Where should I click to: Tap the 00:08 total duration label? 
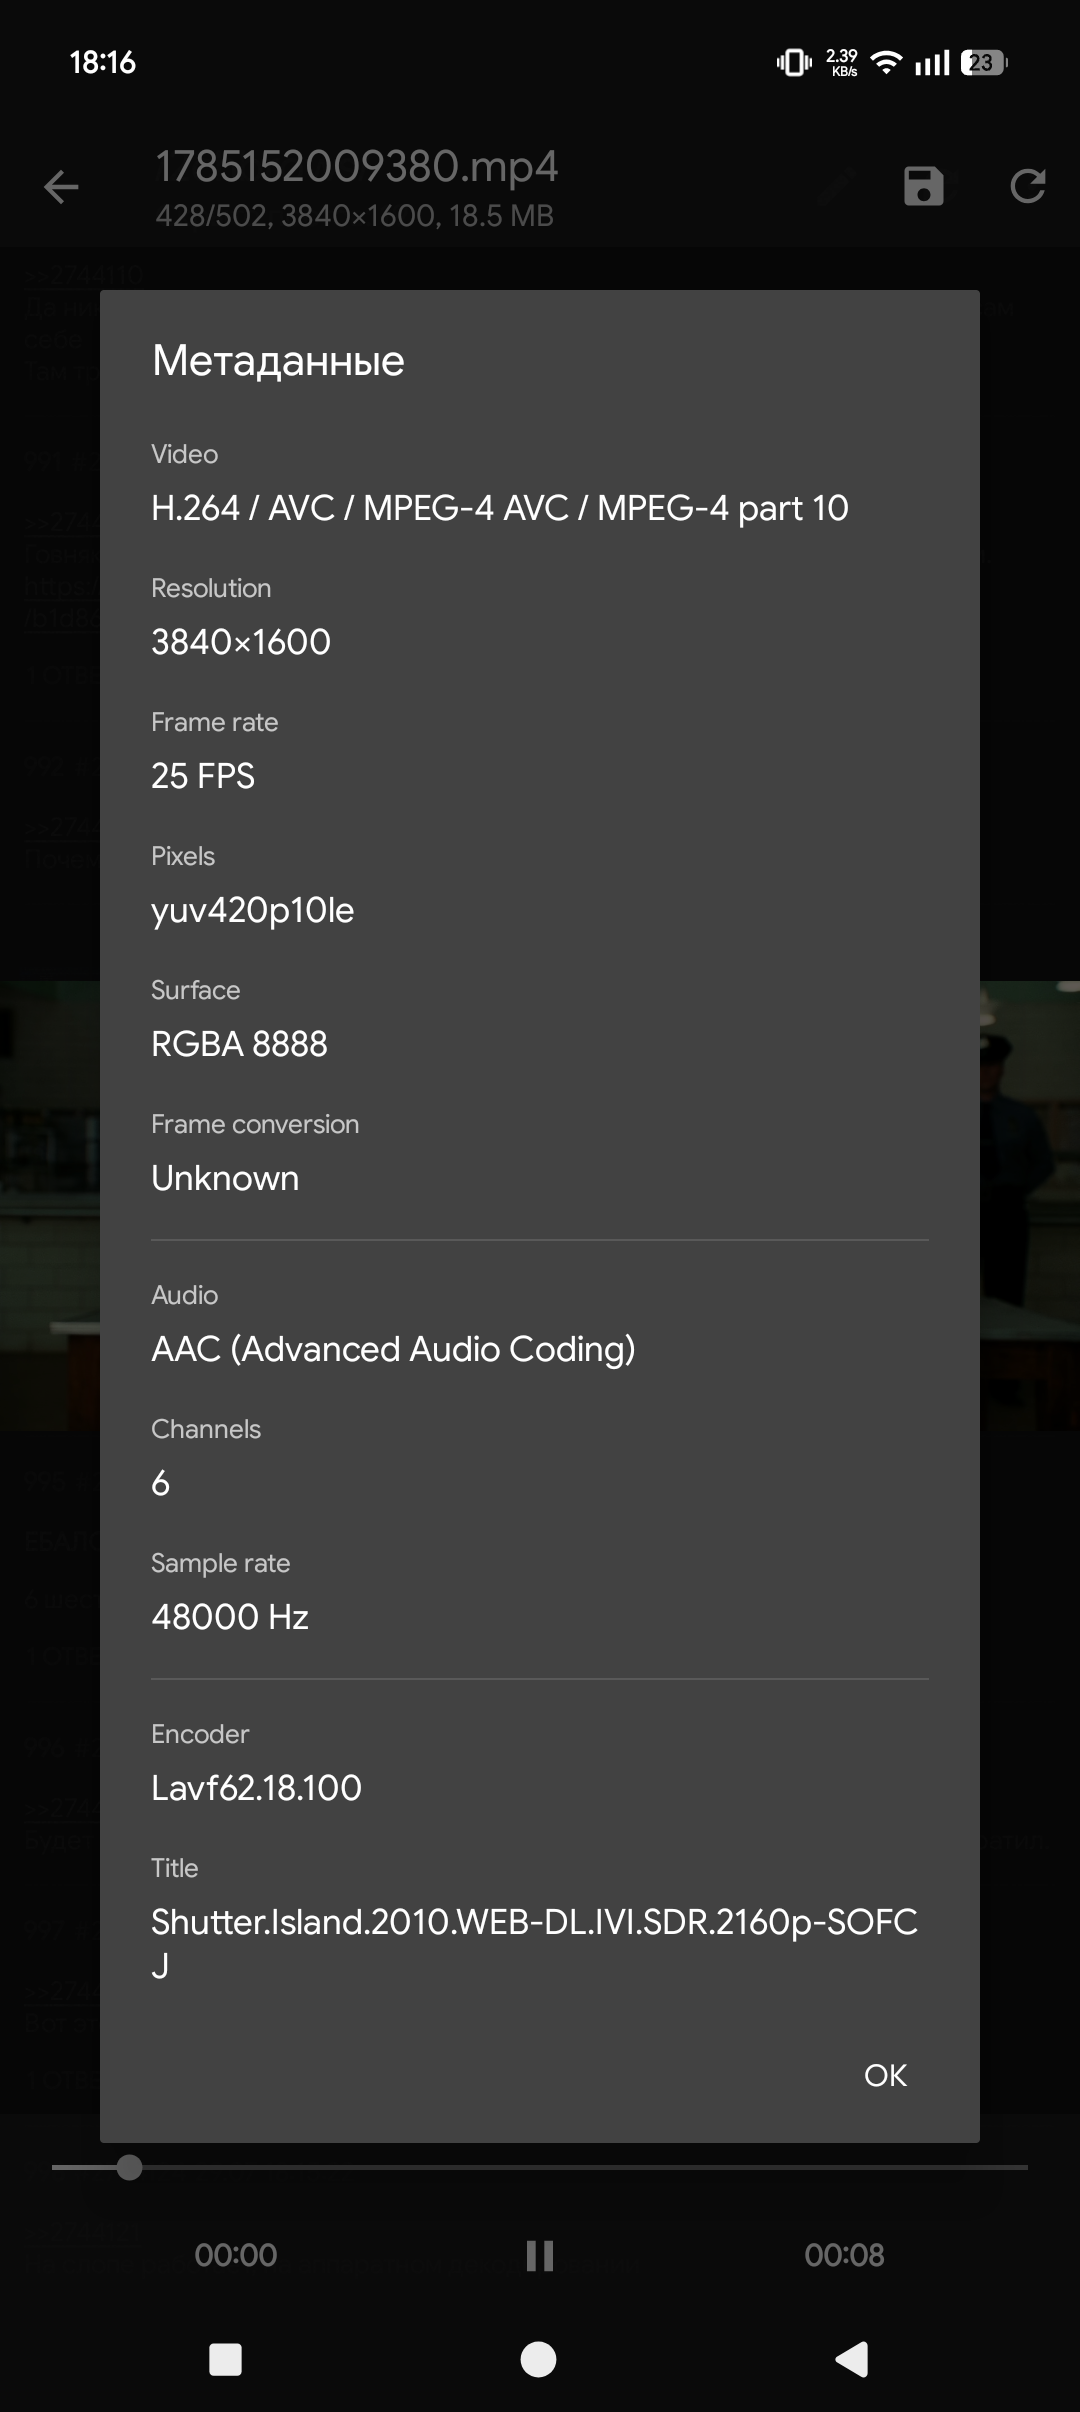844,2255
